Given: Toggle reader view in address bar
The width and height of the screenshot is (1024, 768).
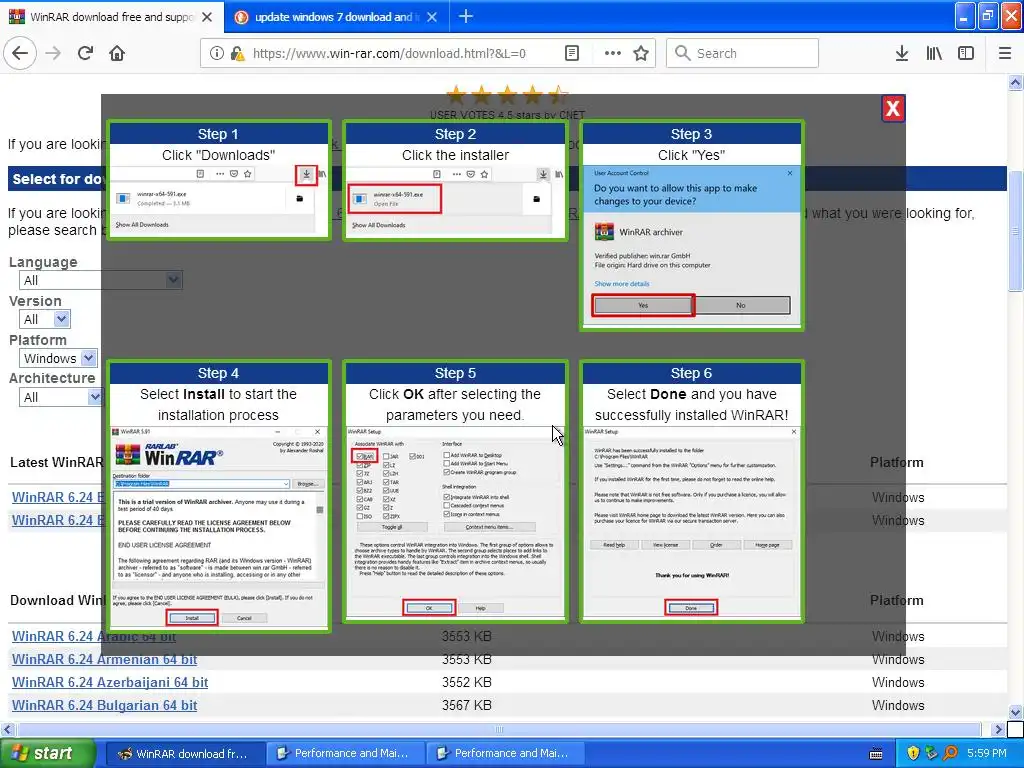Looking at the screenshot, I should pos(571,54).
